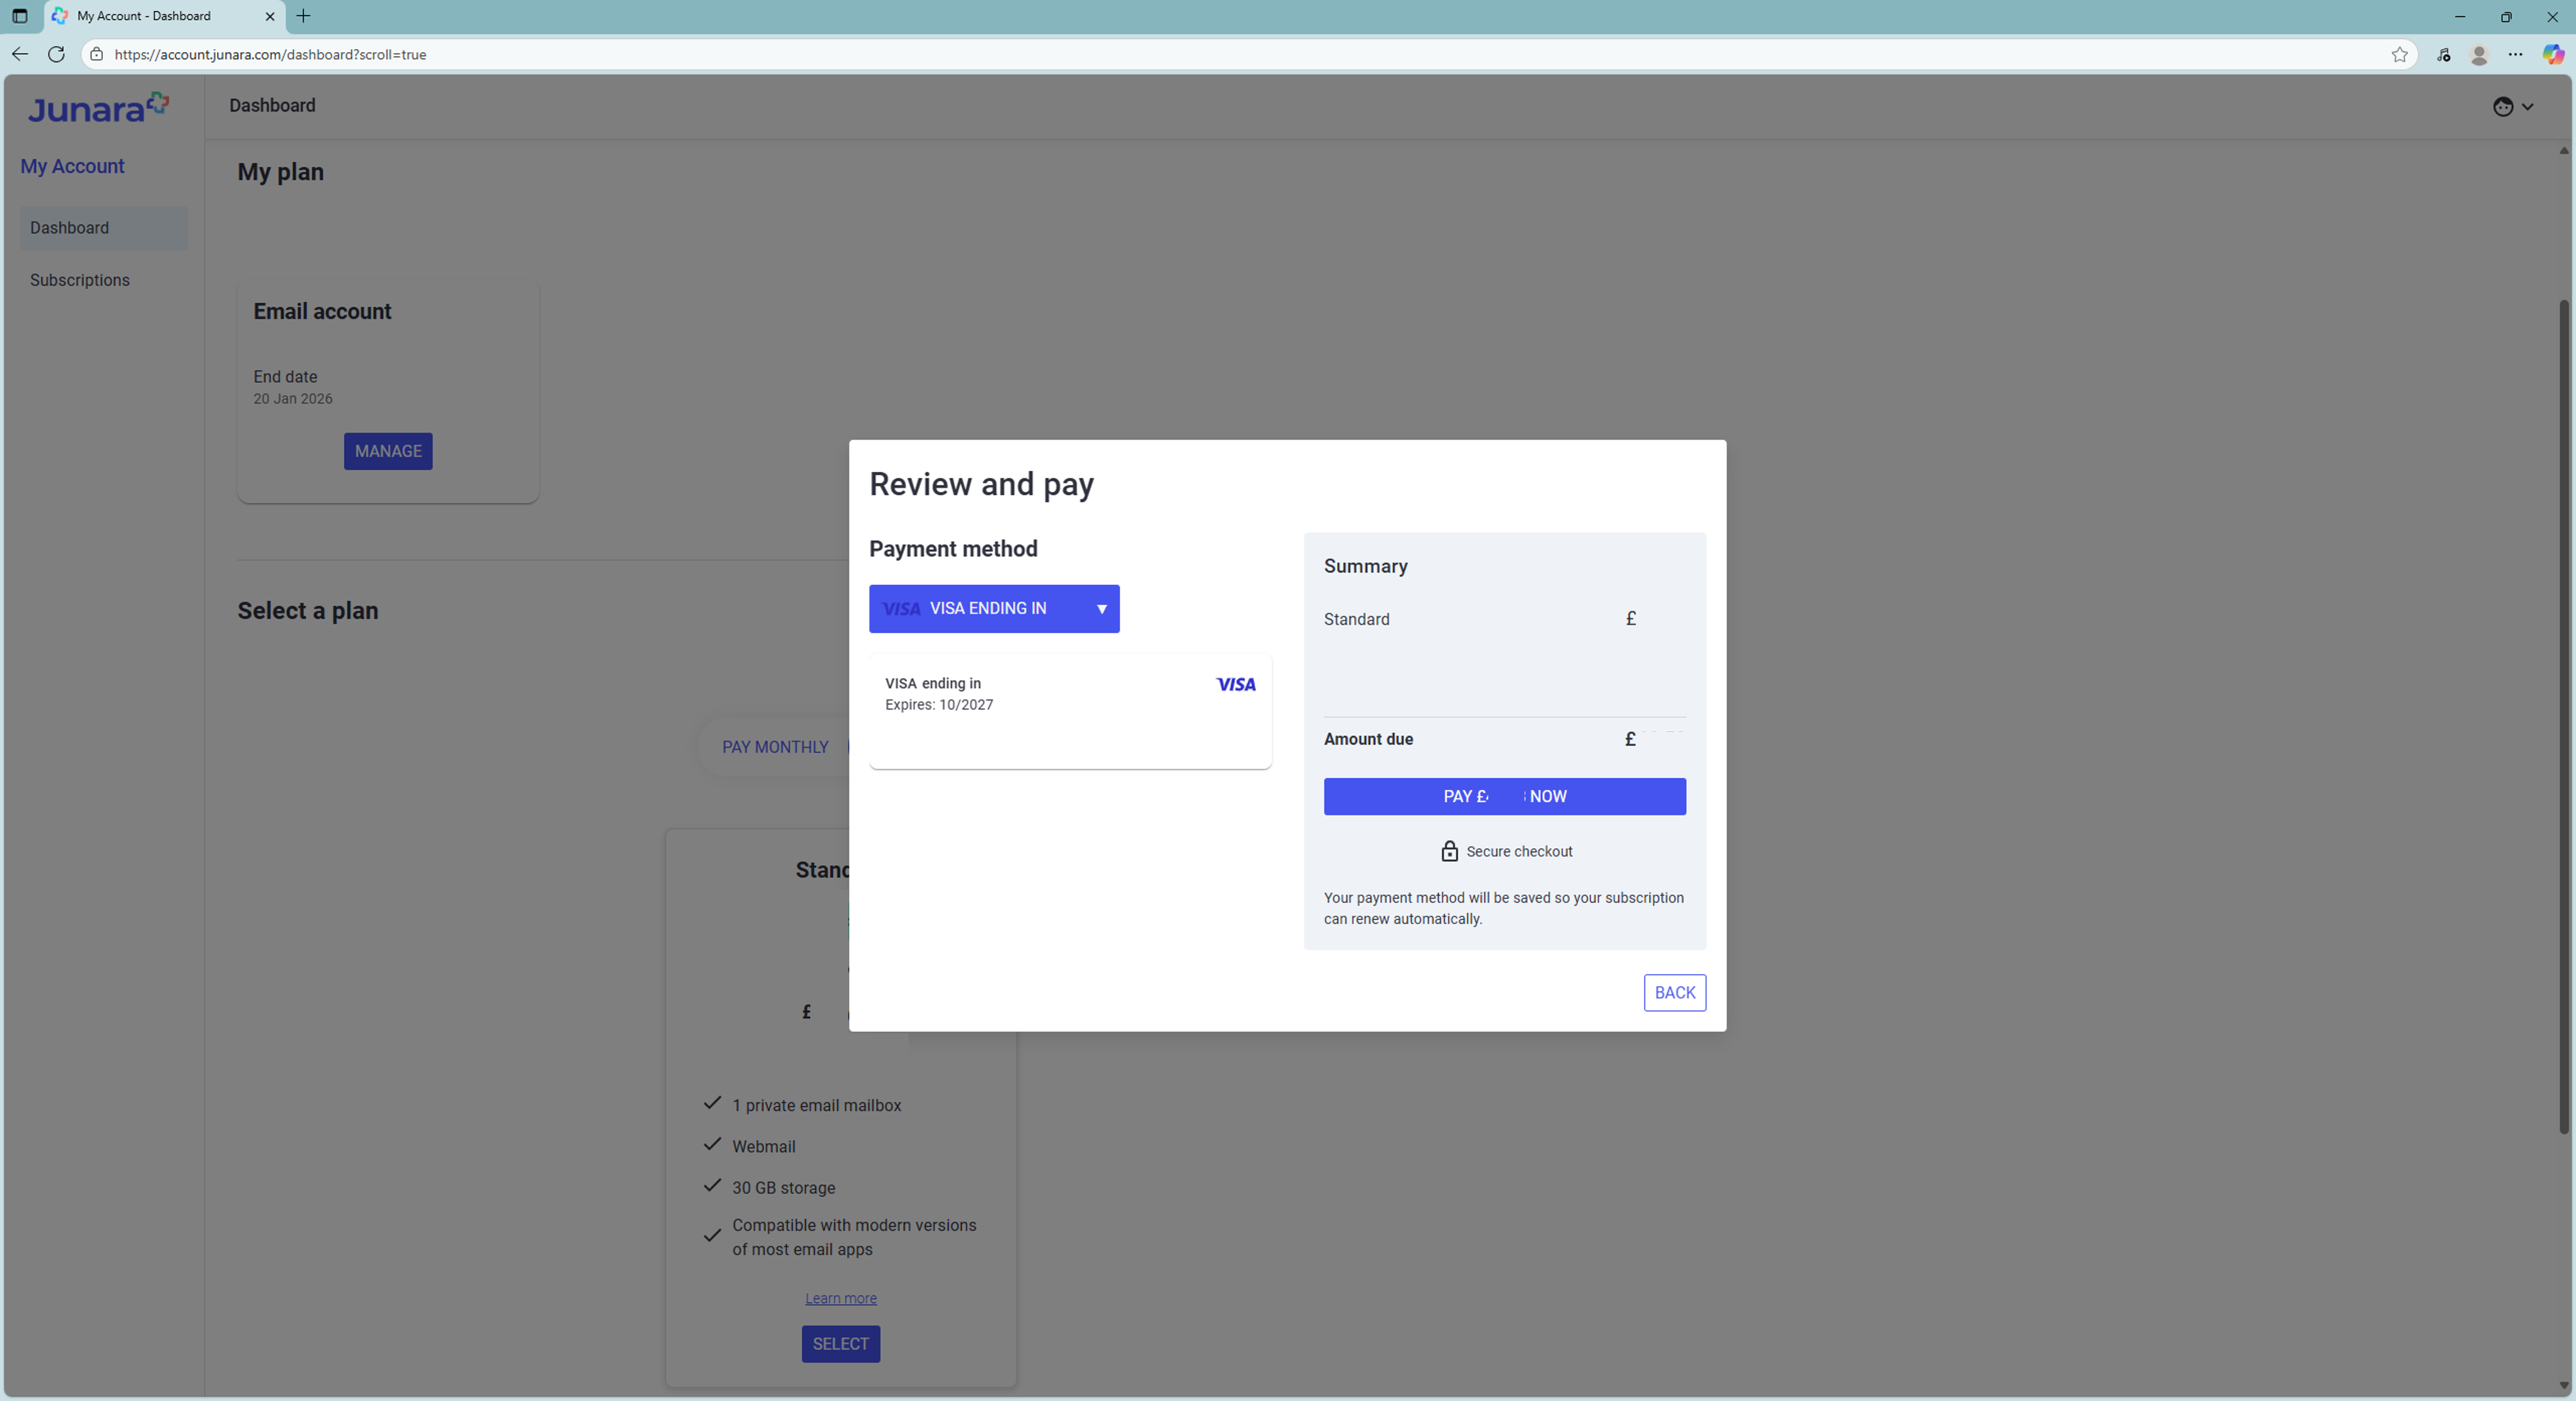Open the Learn more link
Image resolution: width=2576 pixels, height=1401 pixels.
[x=841, y=1298]
